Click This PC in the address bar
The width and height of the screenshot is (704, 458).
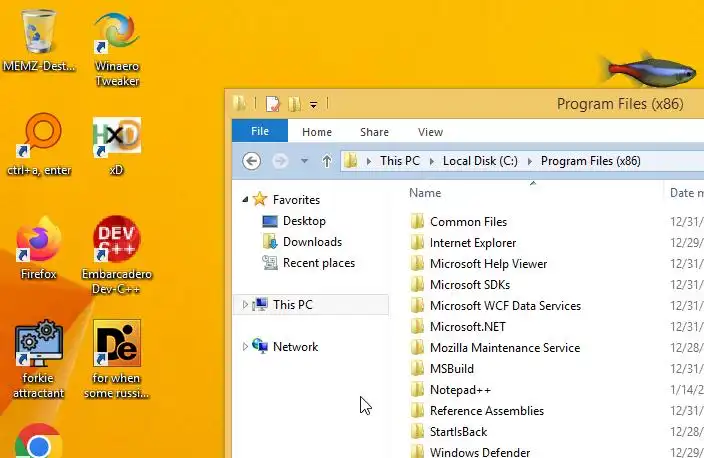pos(400,161)
